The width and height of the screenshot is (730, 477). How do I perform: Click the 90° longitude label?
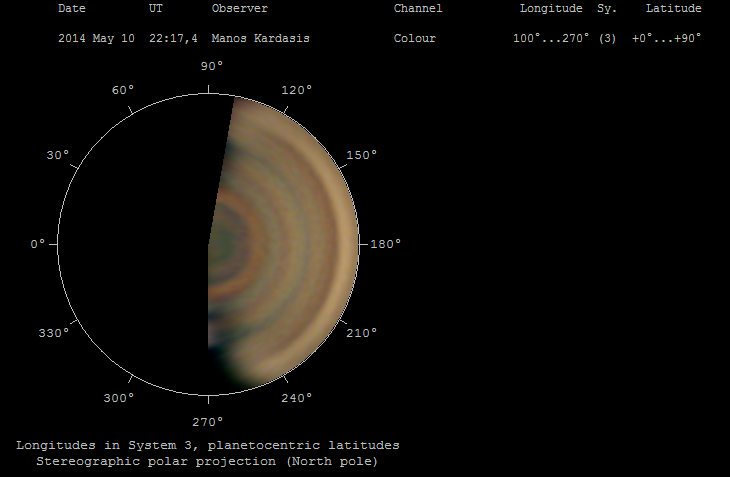click(x=212, y=66)
